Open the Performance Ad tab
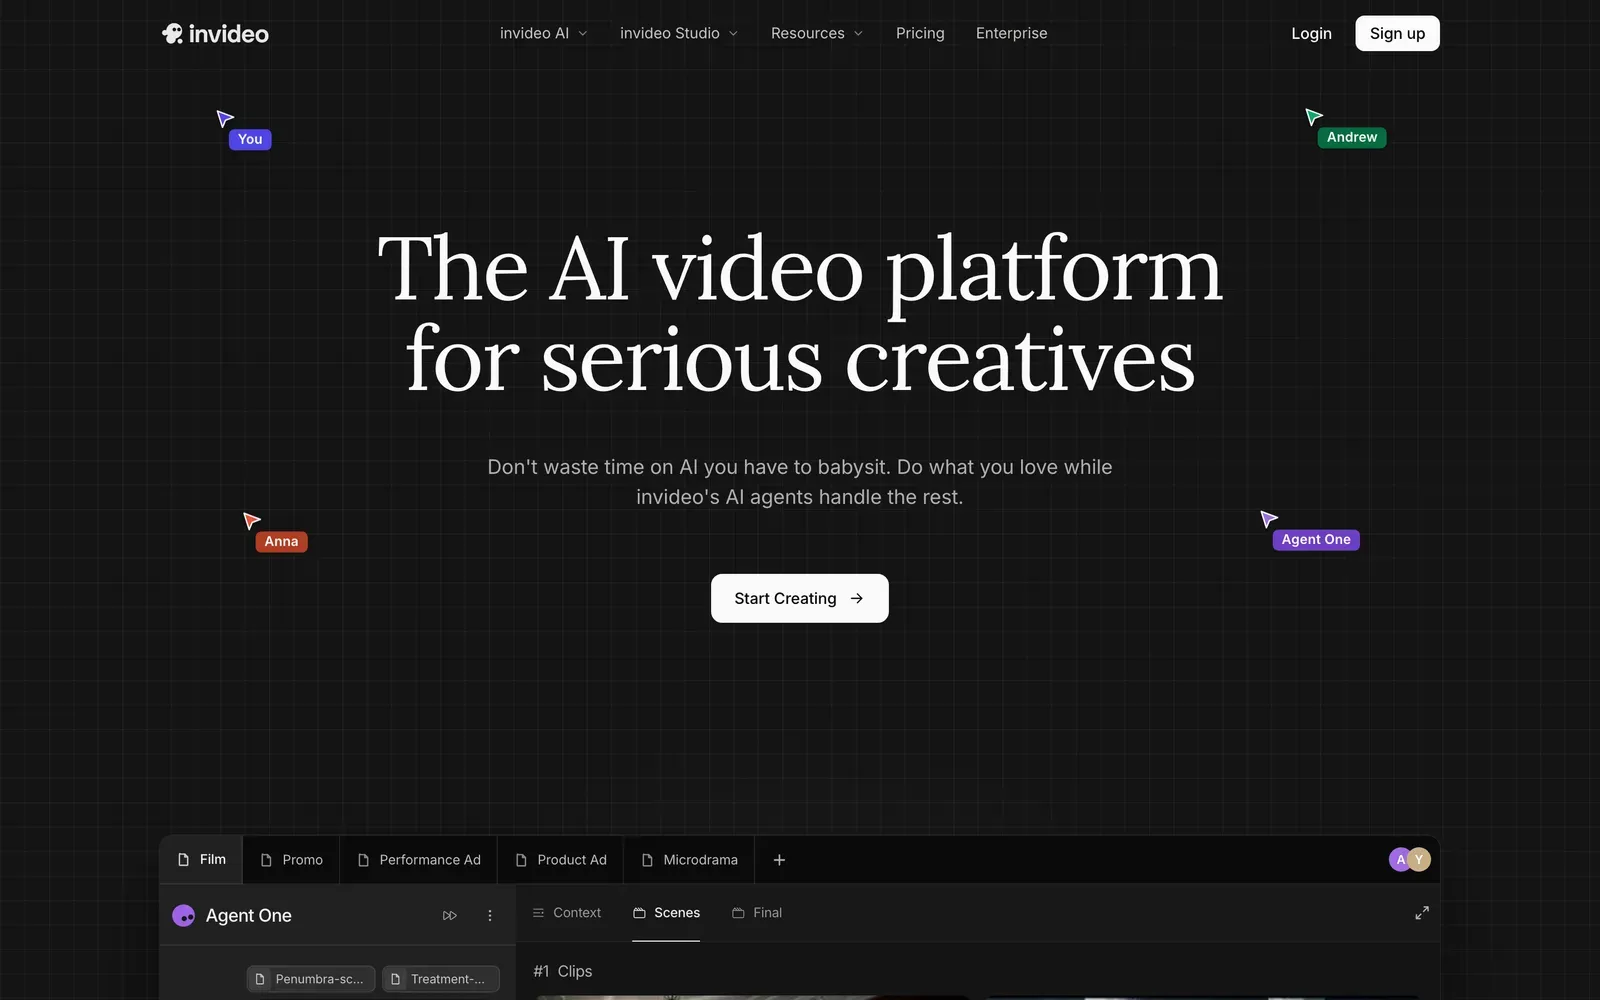Viewport: 1600px width, 1000px height. (x=419, y=860)
